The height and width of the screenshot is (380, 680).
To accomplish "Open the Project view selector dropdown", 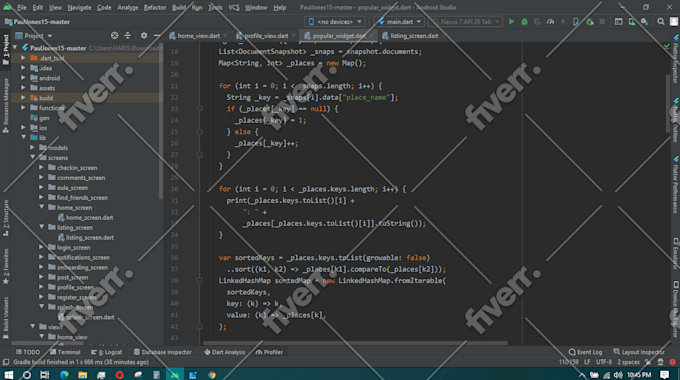I will pyautogui.click(x=34, y=36).
